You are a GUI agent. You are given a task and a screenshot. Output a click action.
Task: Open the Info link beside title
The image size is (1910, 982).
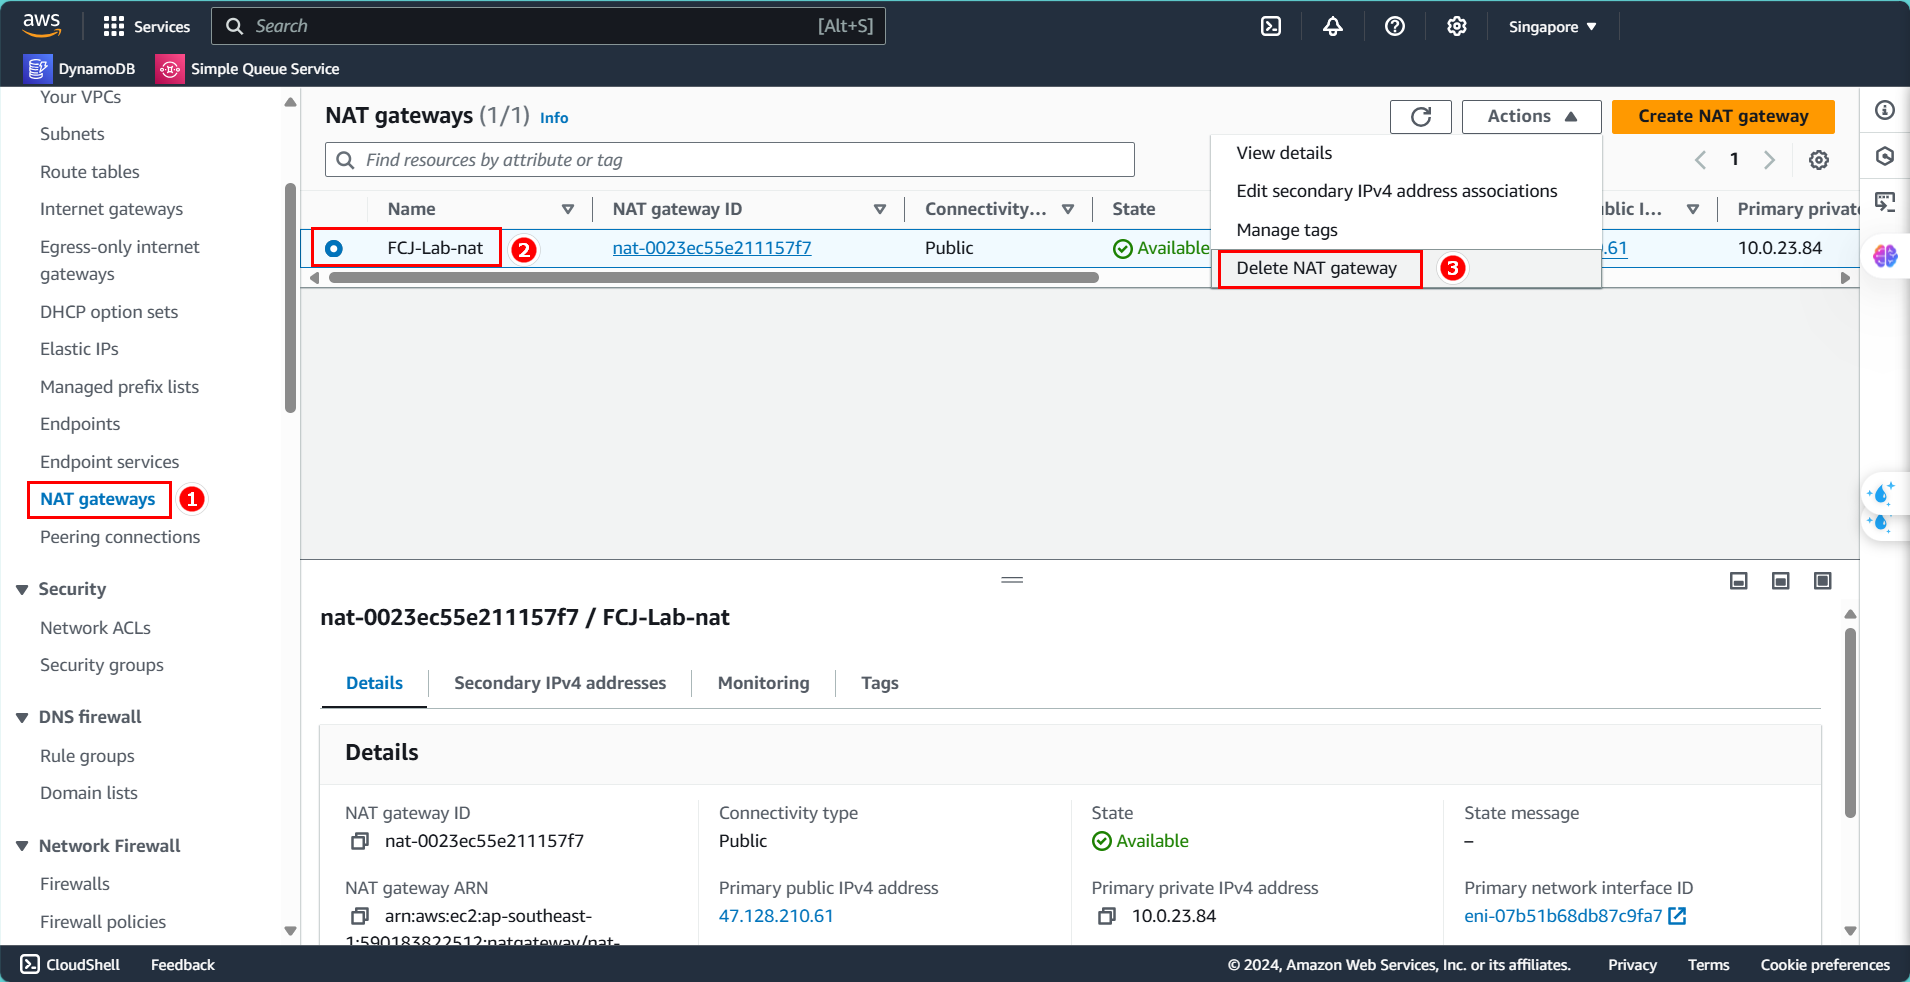point(554,118)
